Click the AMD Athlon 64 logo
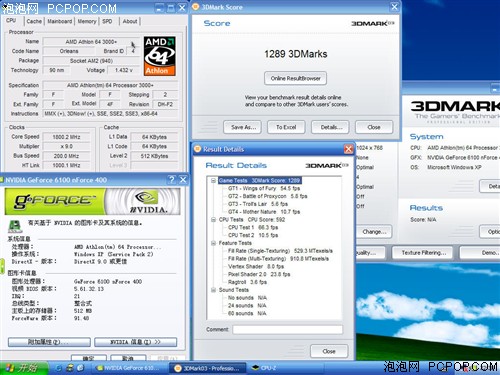 tap(160, 56)
